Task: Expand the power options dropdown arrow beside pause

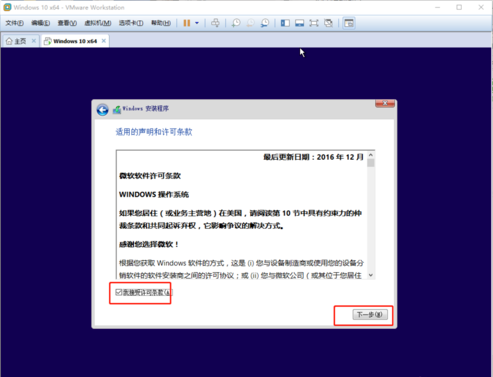Action: pyautogui.click(x=197, y=23)
